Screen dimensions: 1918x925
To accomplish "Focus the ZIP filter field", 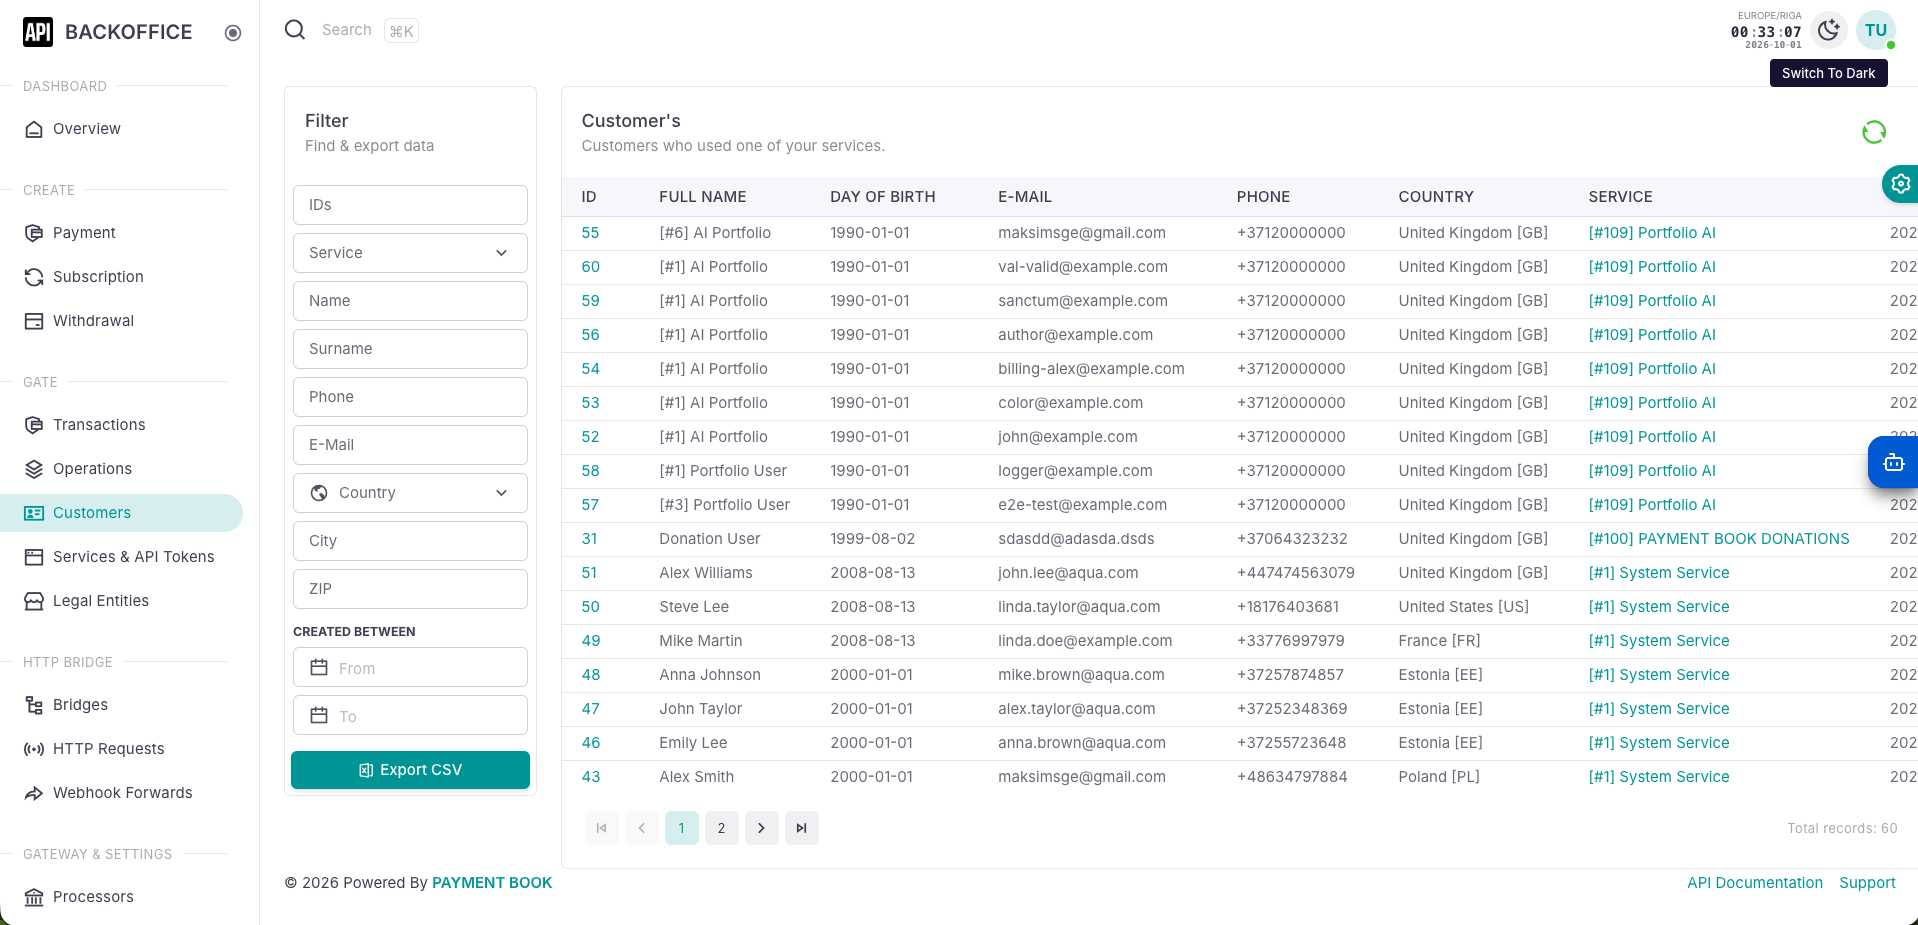I will point(410,589).
